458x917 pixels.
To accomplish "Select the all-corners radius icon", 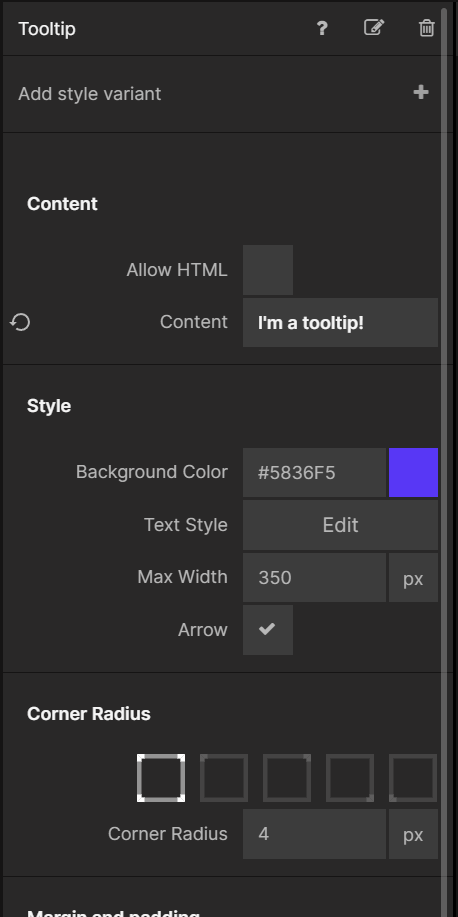I will [161, 778].
